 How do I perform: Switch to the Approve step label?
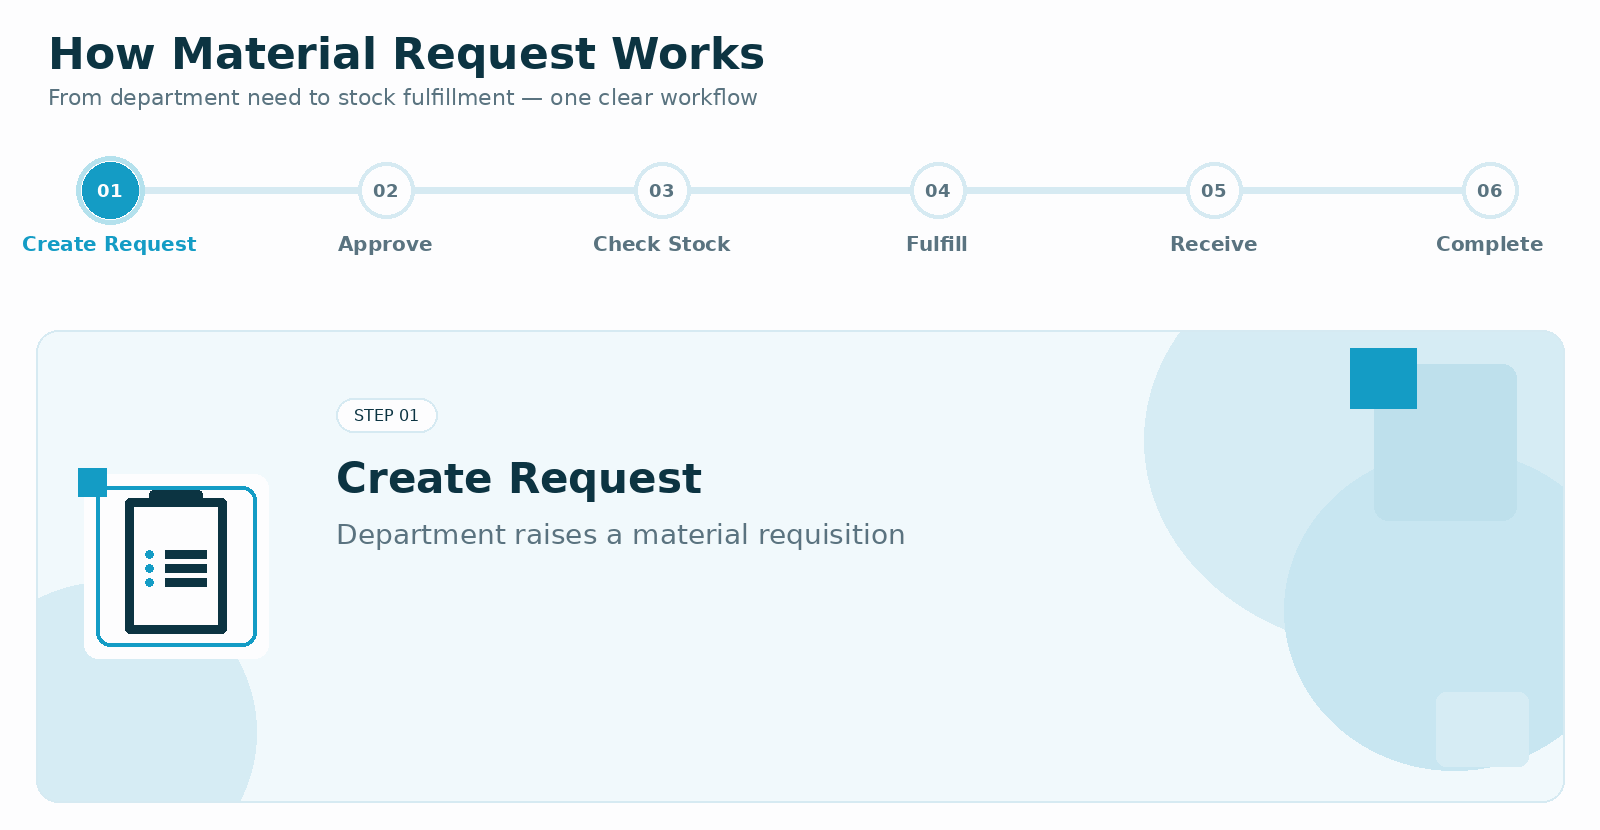[385, 244]
